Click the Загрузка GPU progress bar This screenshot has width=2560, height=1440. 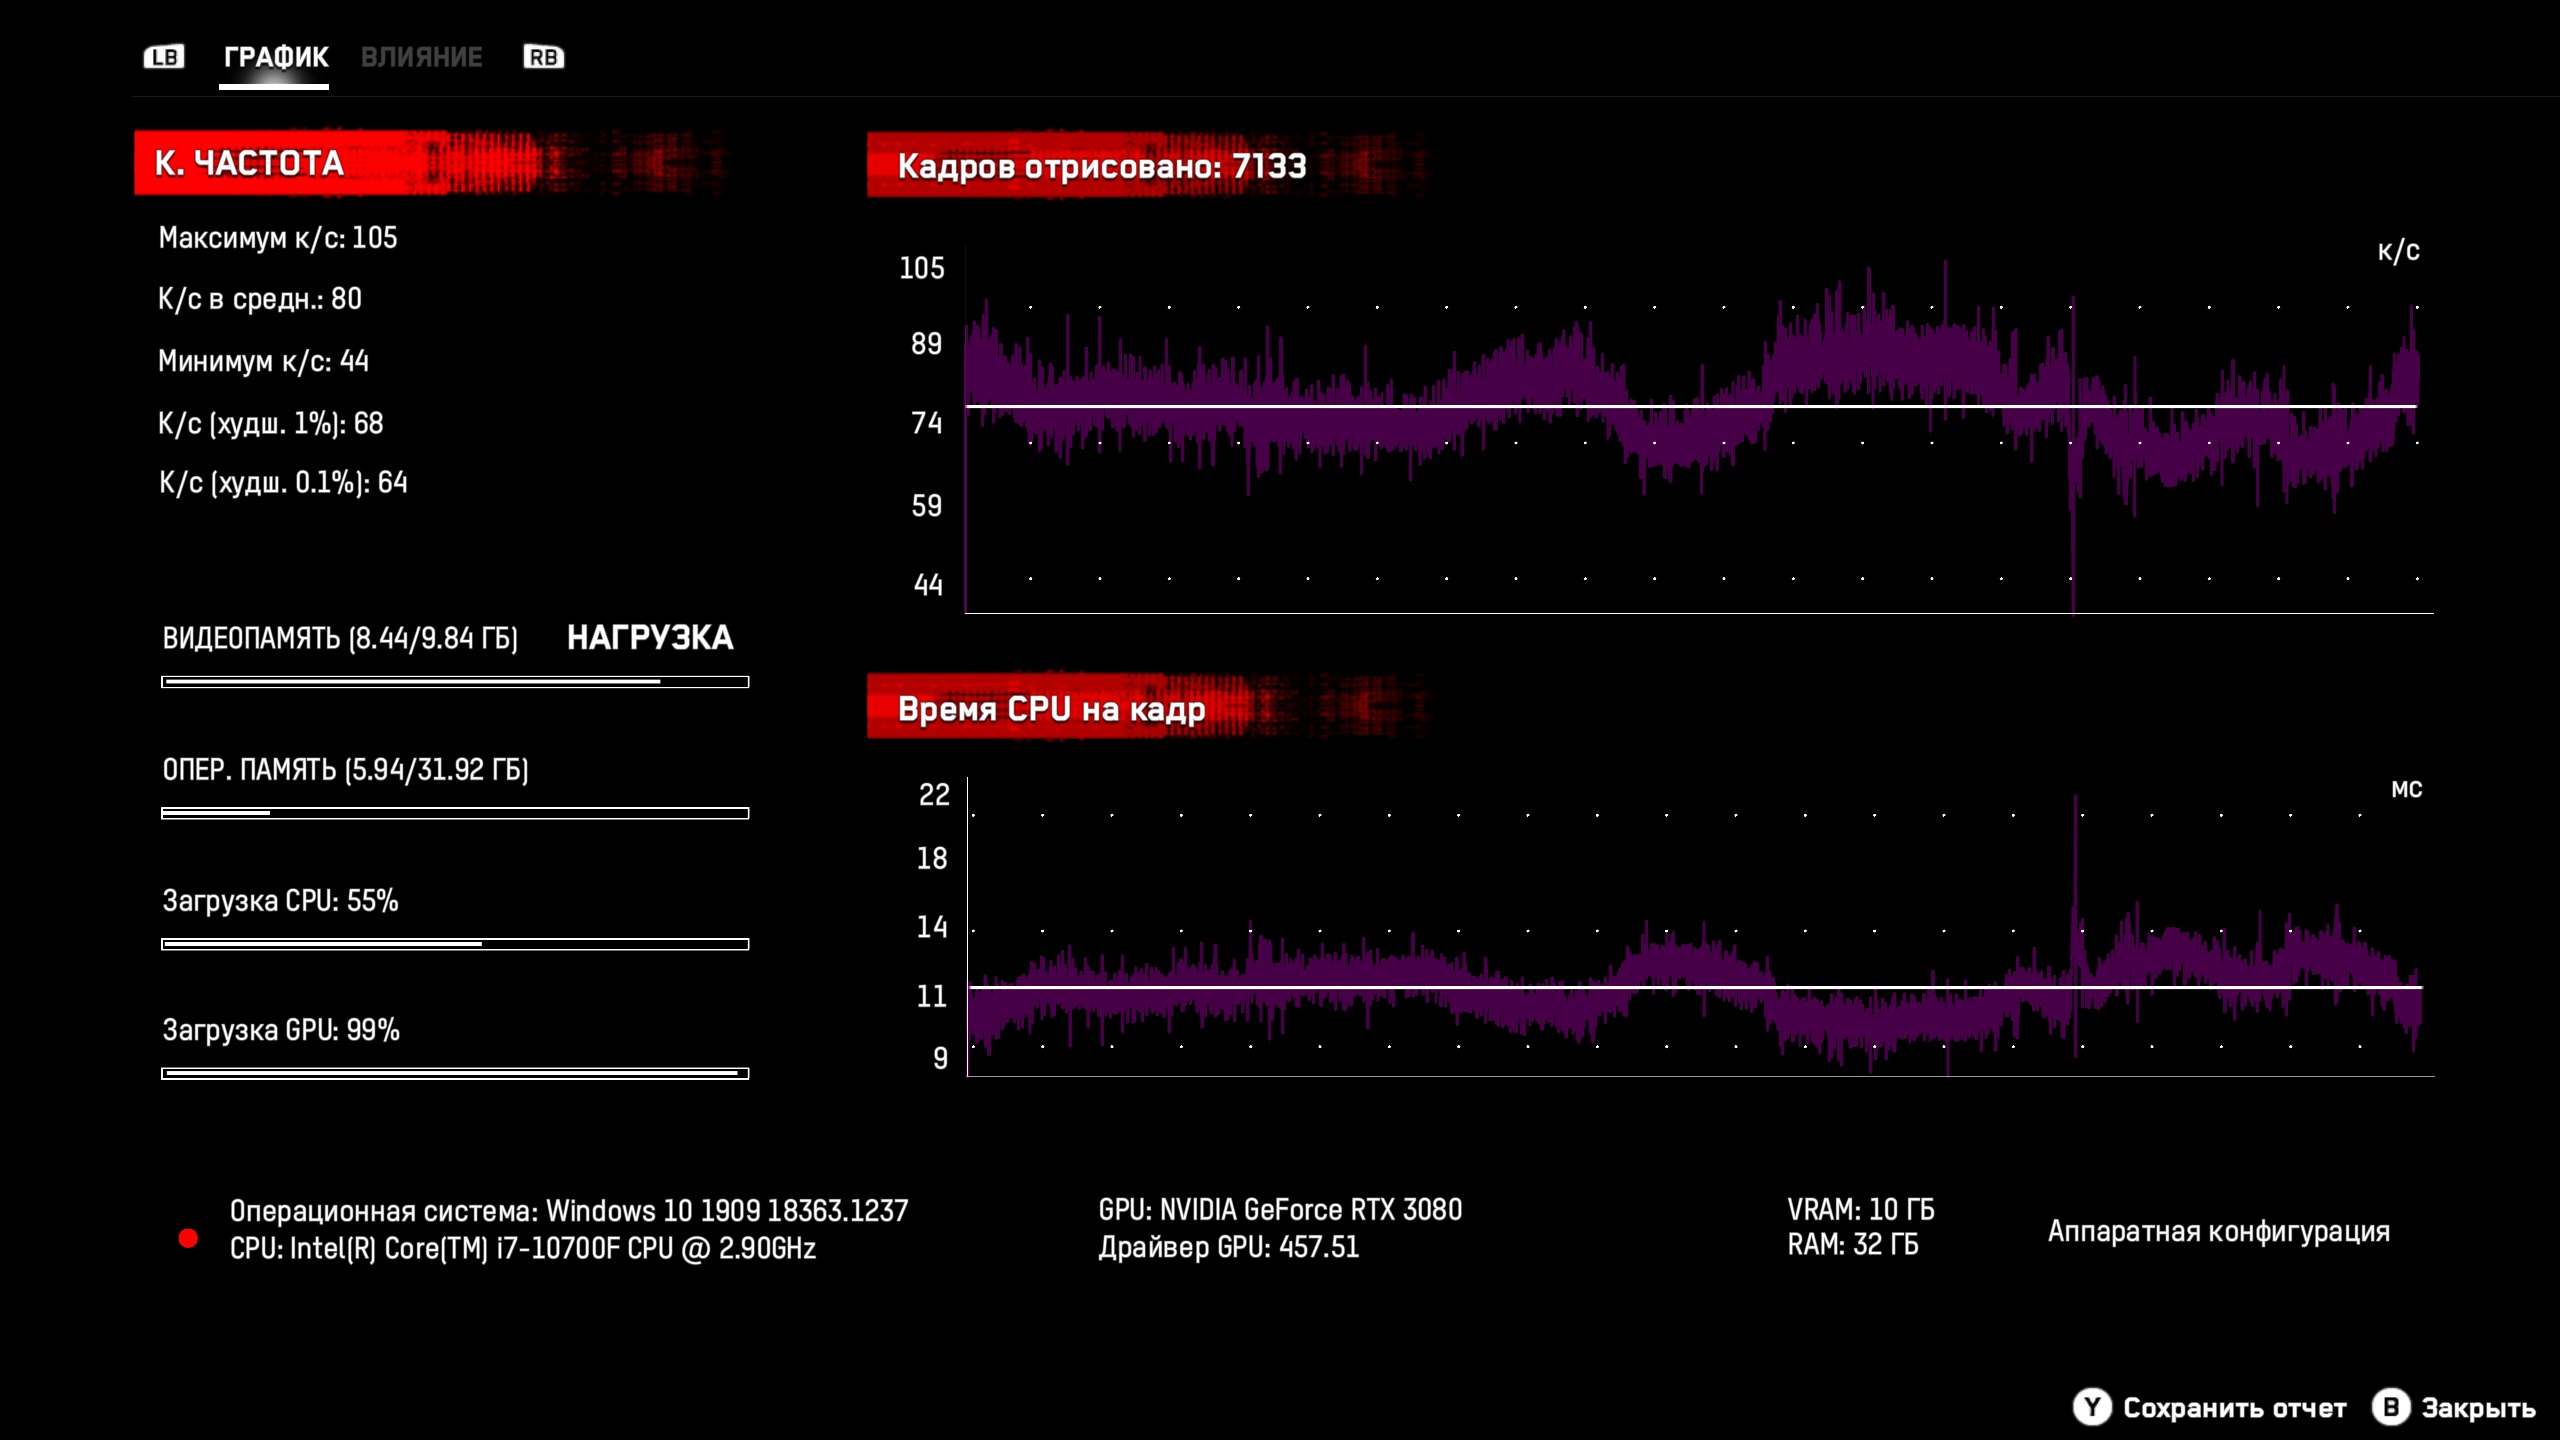(x=455, y=1073)
